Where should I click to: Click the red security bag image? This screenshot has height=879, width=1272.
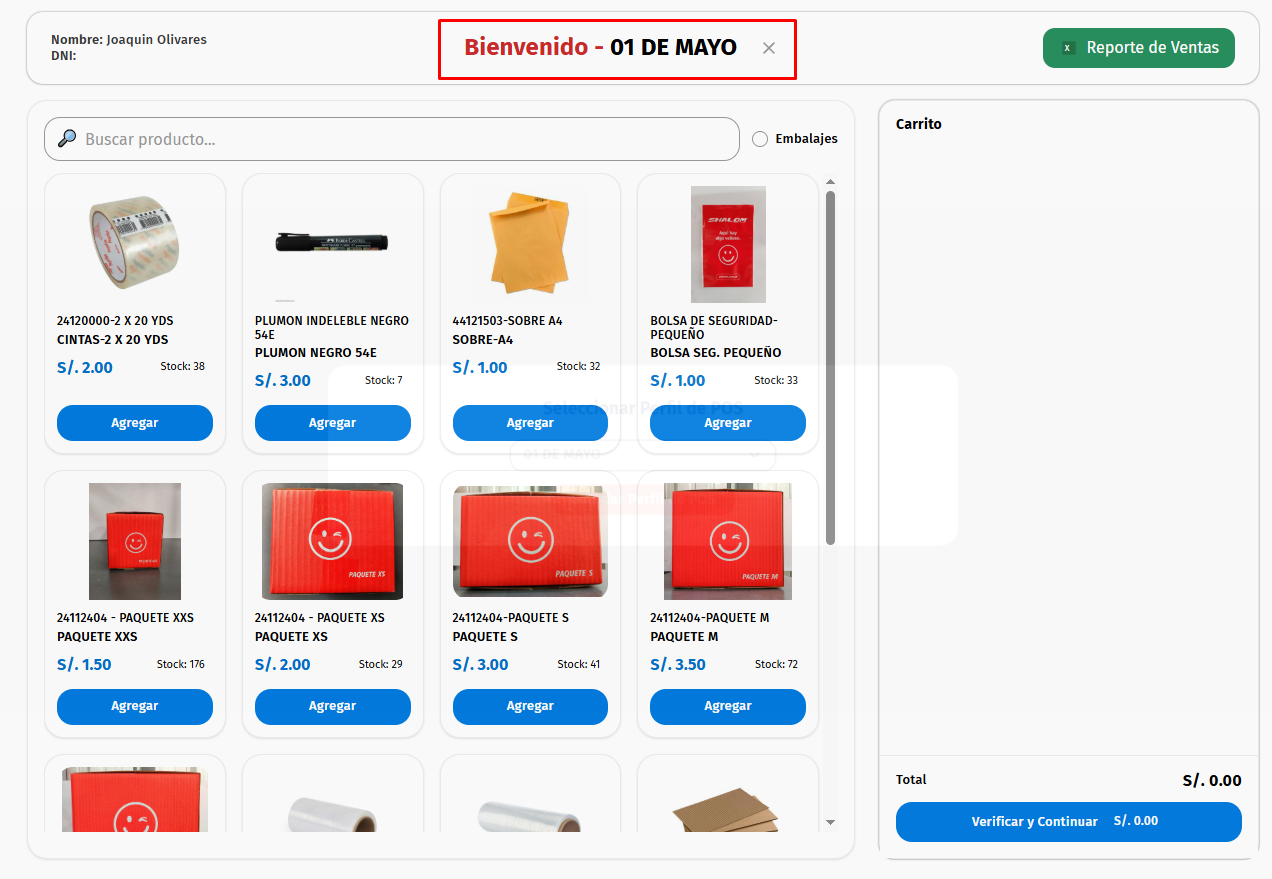pyautogui.click(x=728, y=244)
